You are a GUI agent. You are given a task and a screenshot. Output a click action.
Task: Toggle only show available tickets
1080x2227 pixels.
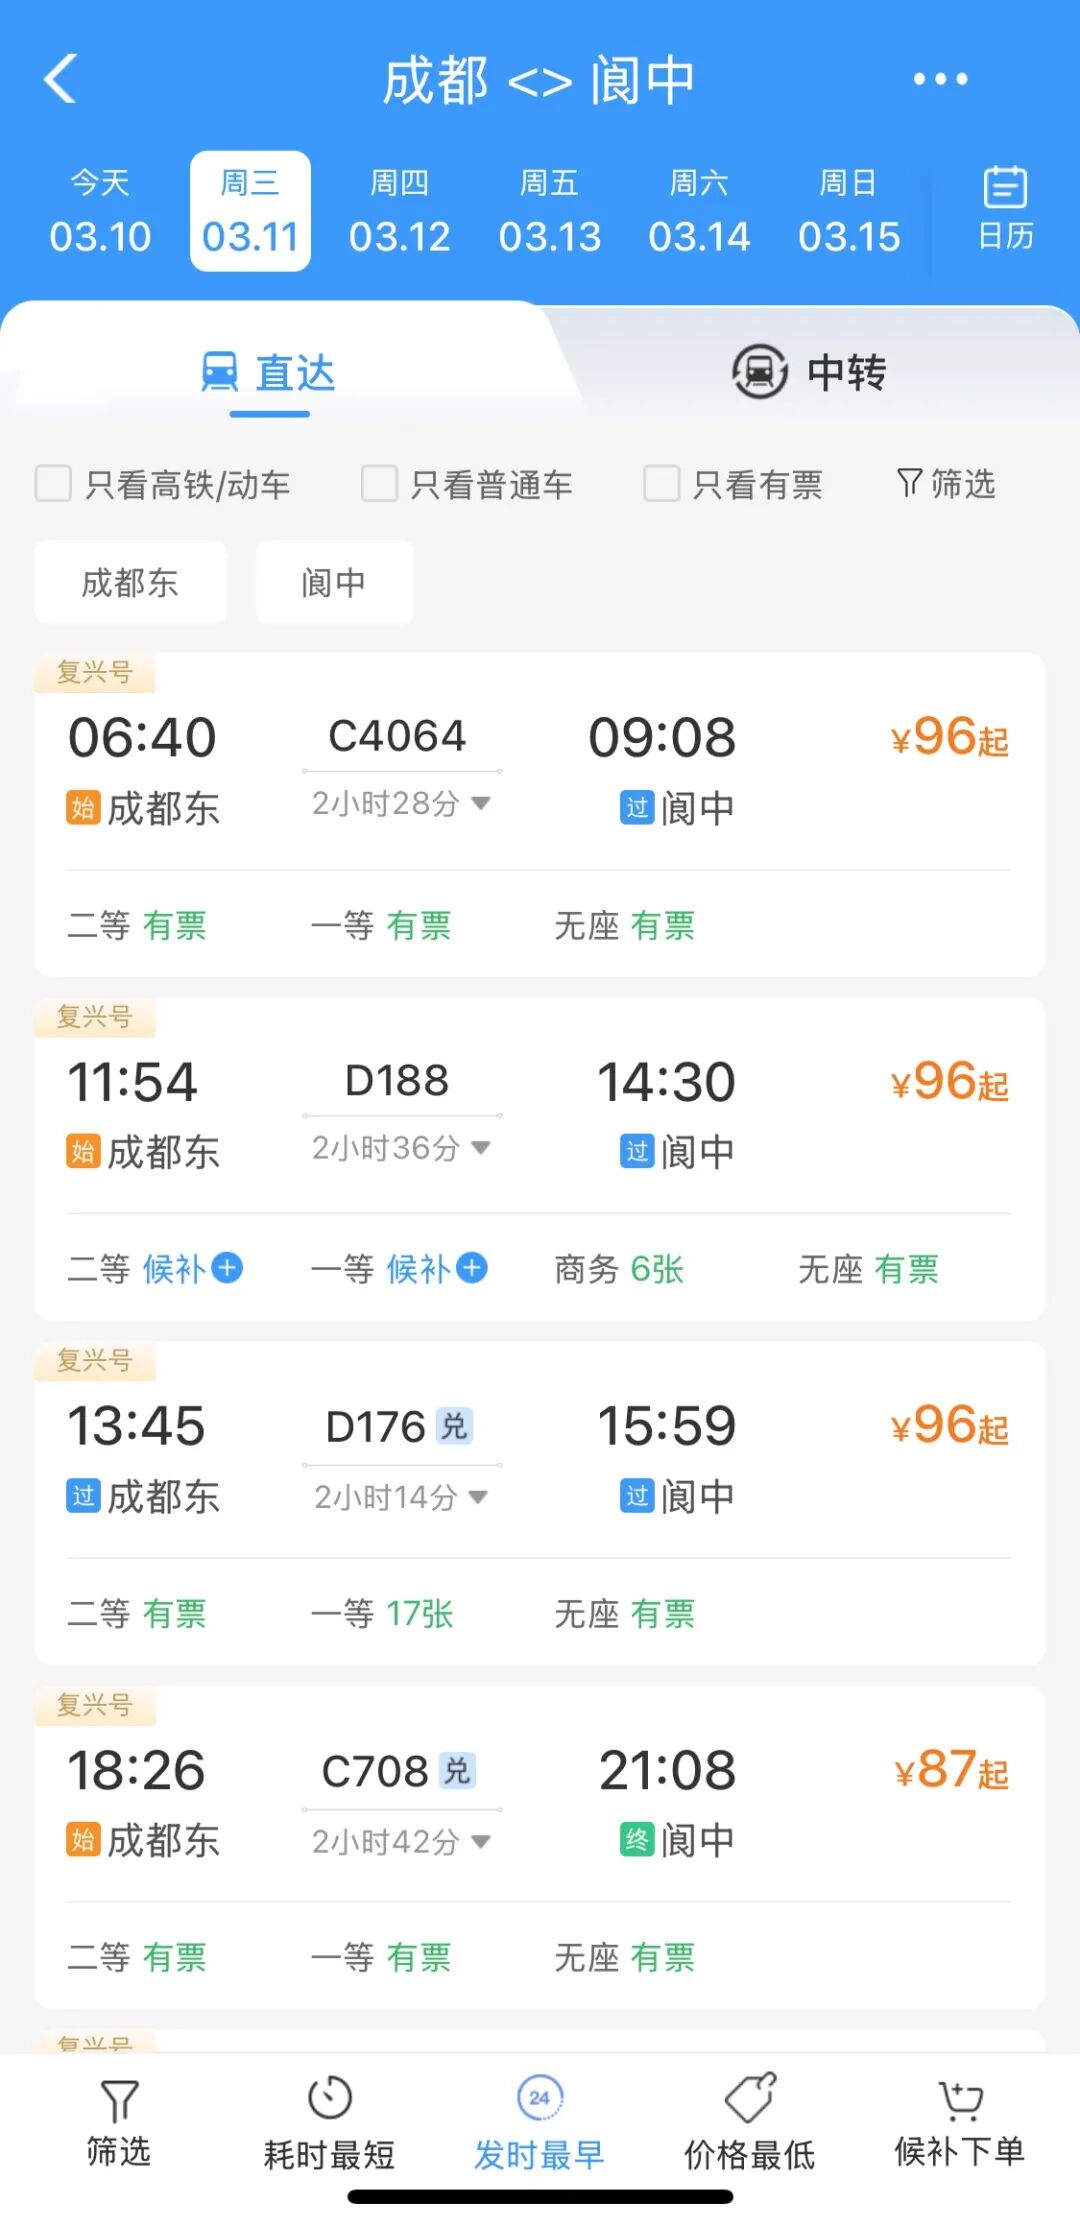662,484
